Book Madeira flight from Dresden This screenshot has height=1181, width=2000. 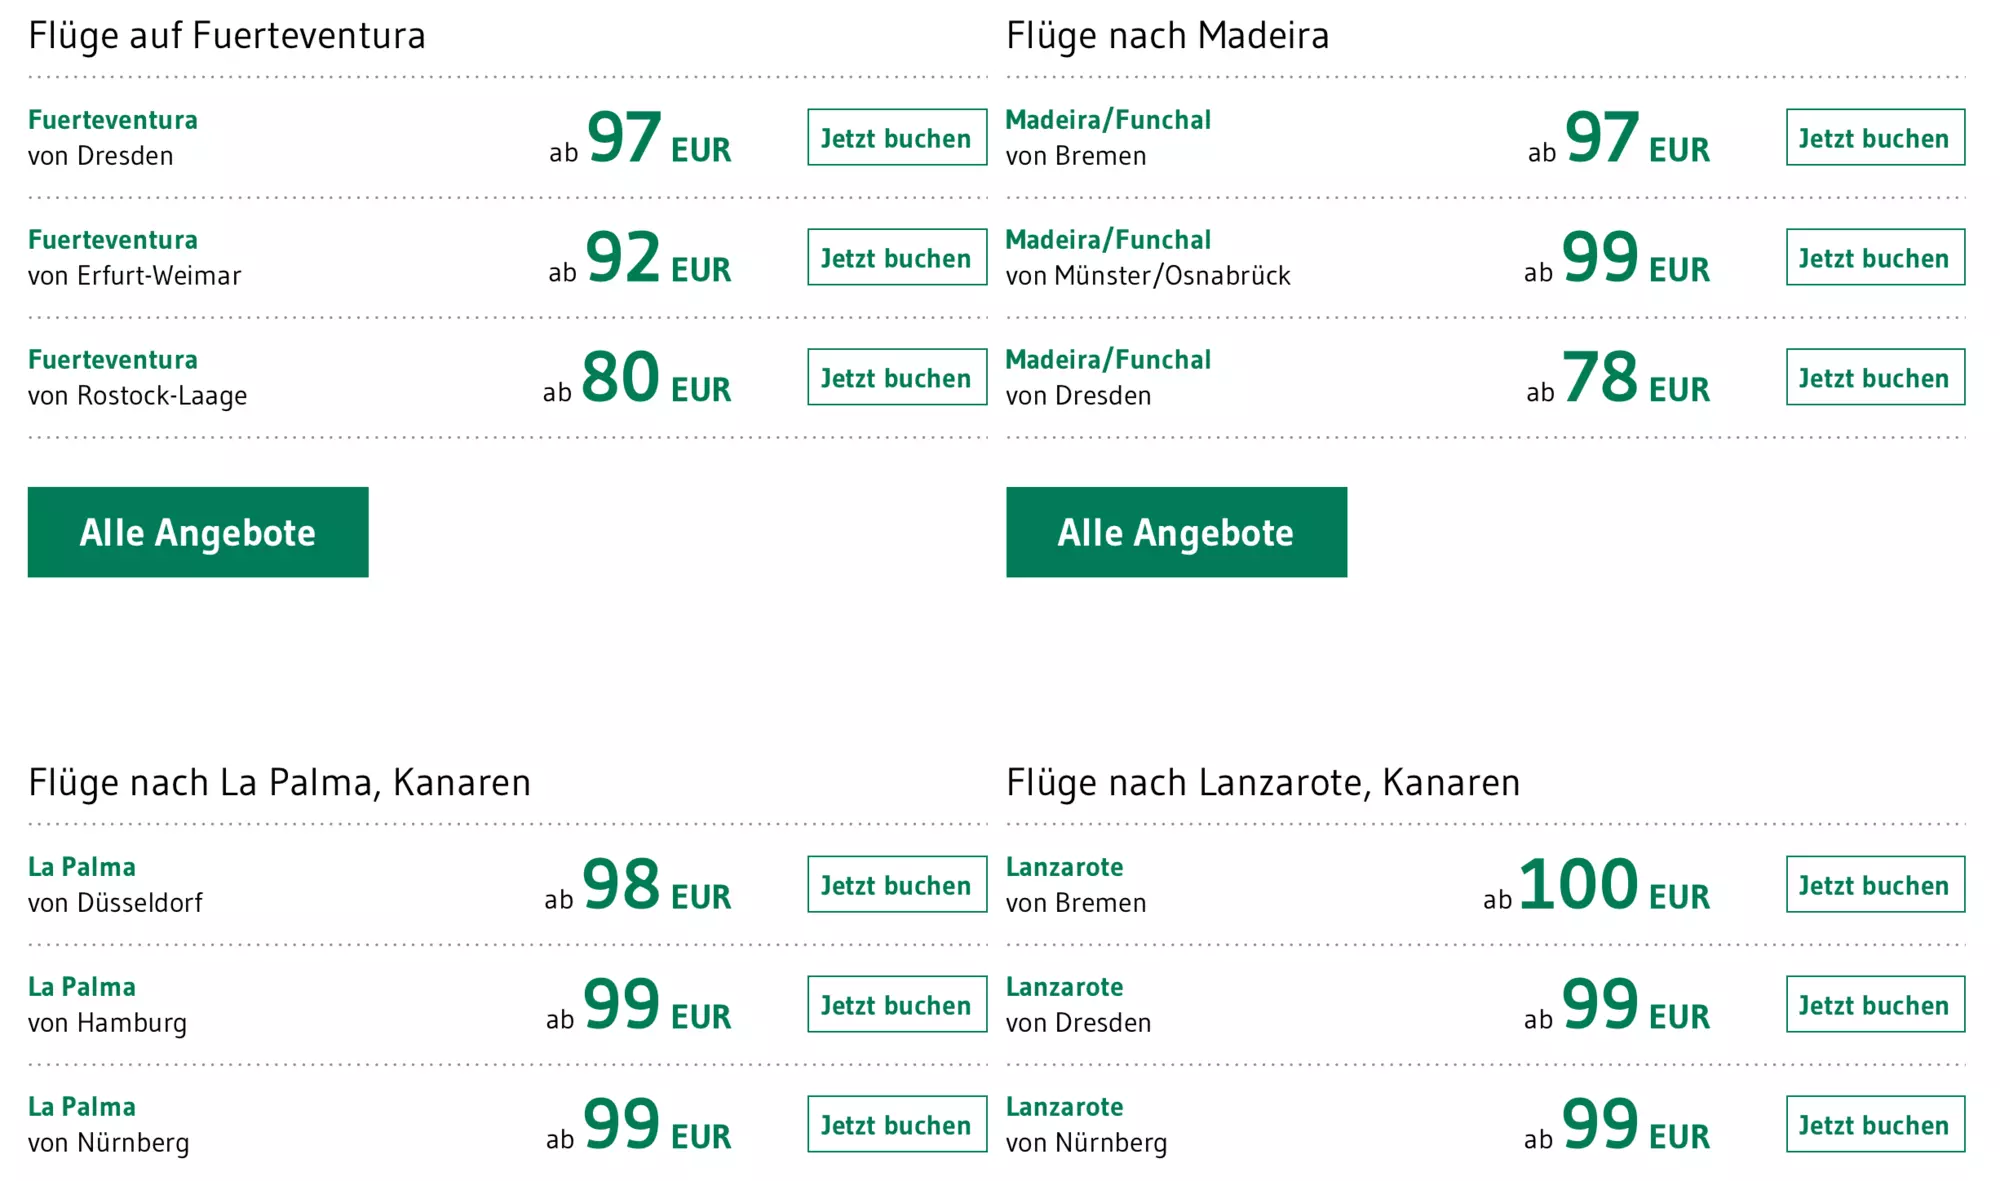1874,378
